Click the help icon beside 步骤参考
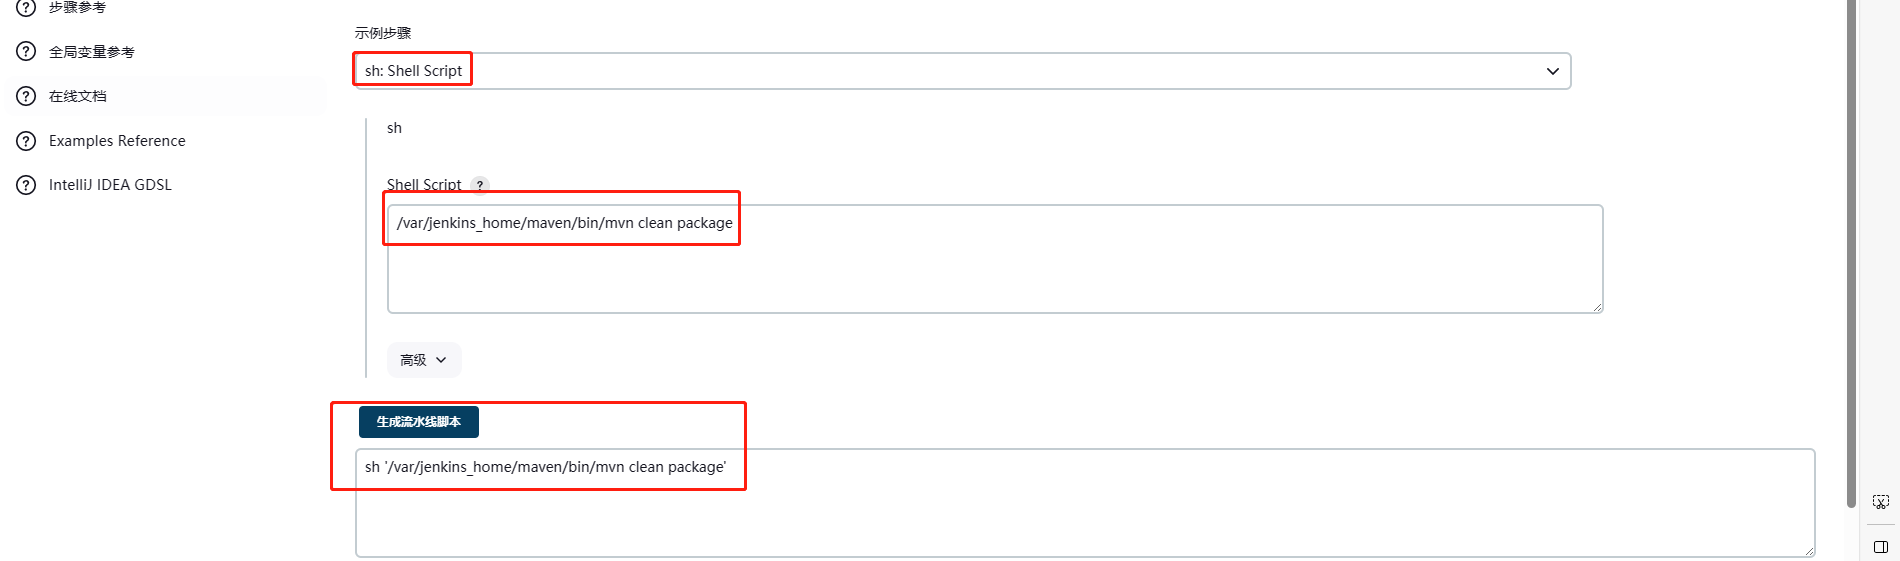Image resolution: width=1900 pixels, height=561 pixels. pyautogui.click(x=26, y=7)
